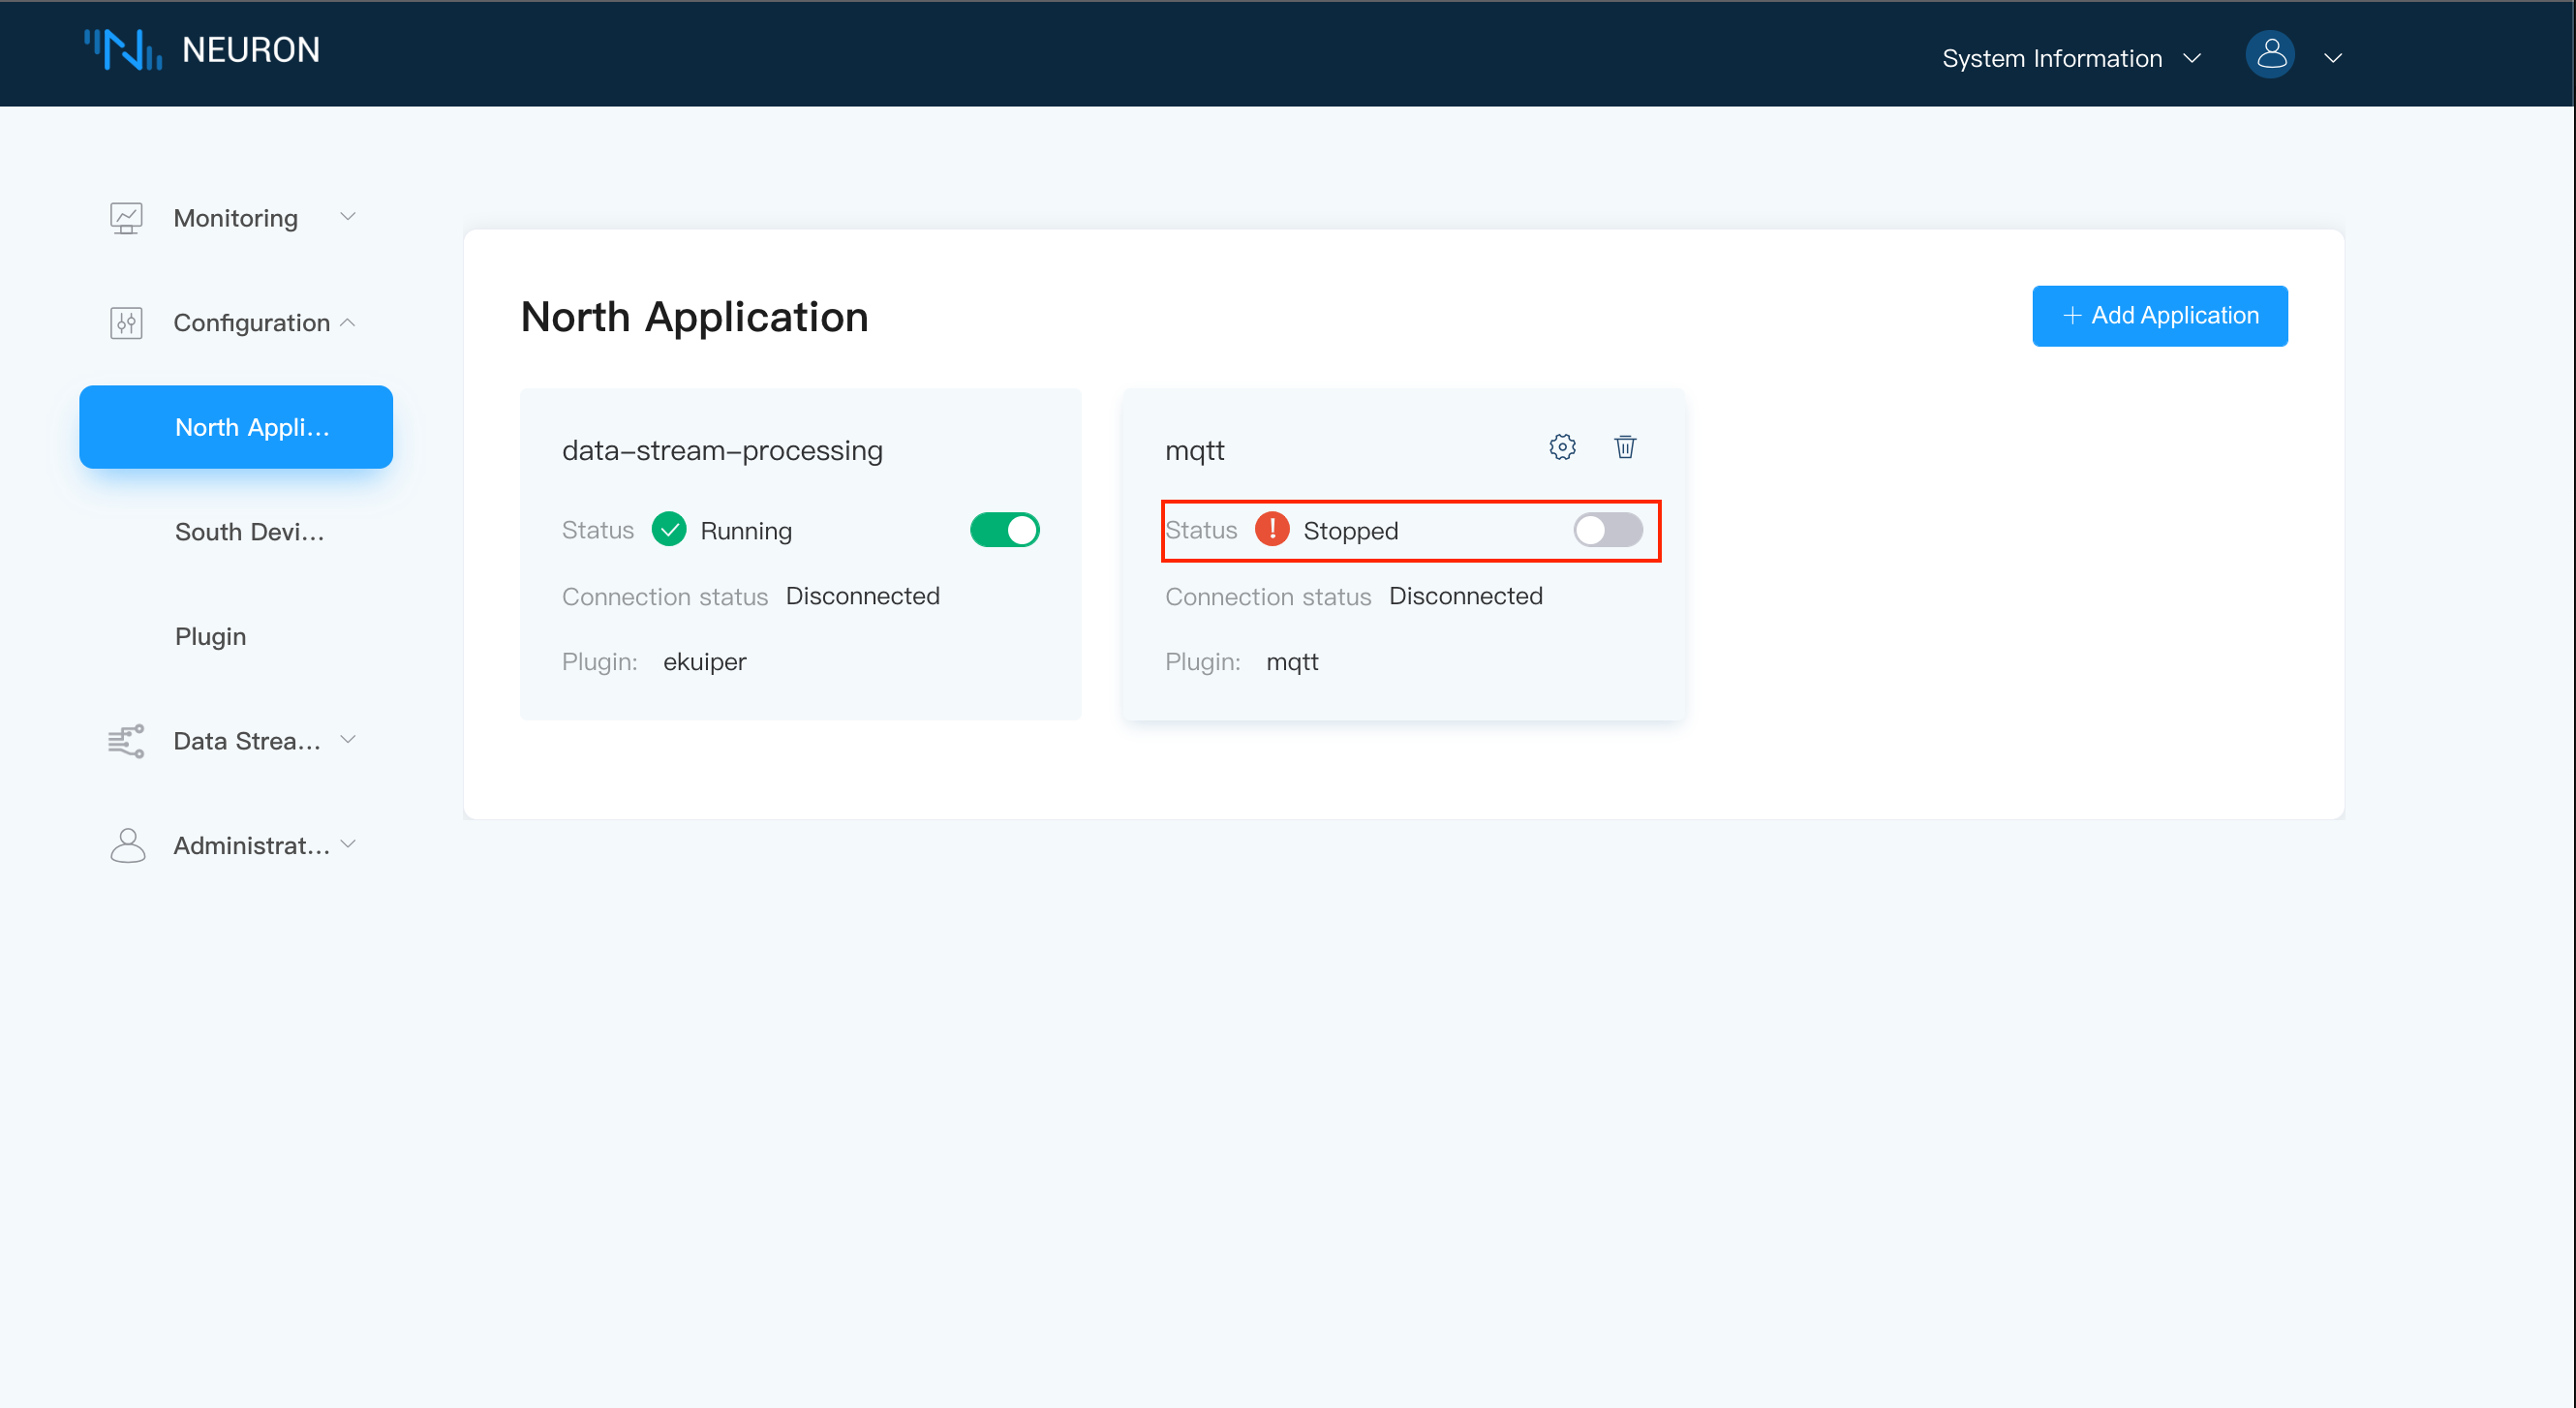Toggle the mqtt stopped status switch

coord(1607,531)
